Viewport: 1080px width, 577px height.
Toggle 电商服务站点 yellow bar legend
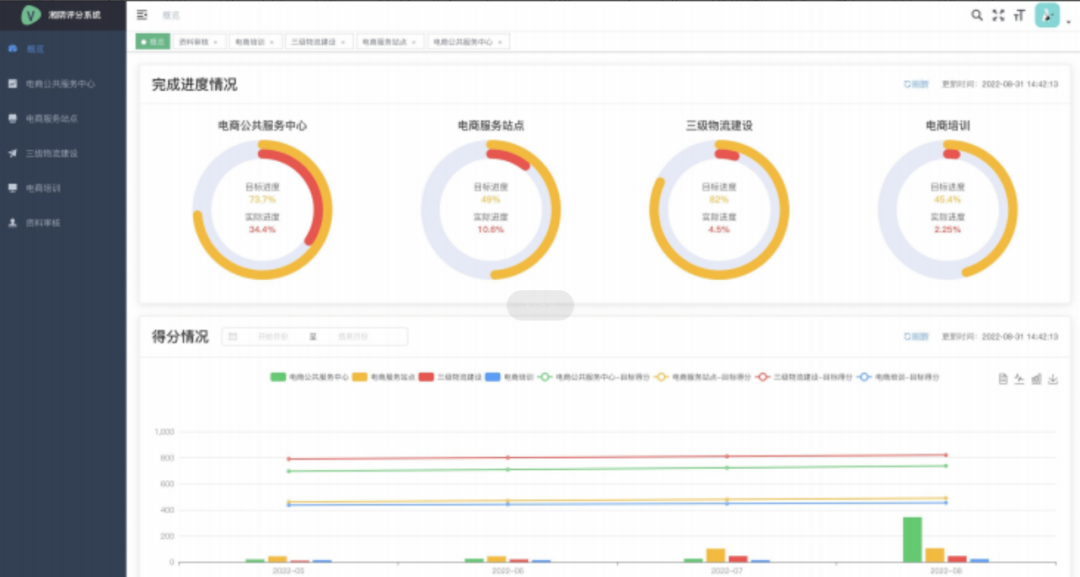point(390,377)
